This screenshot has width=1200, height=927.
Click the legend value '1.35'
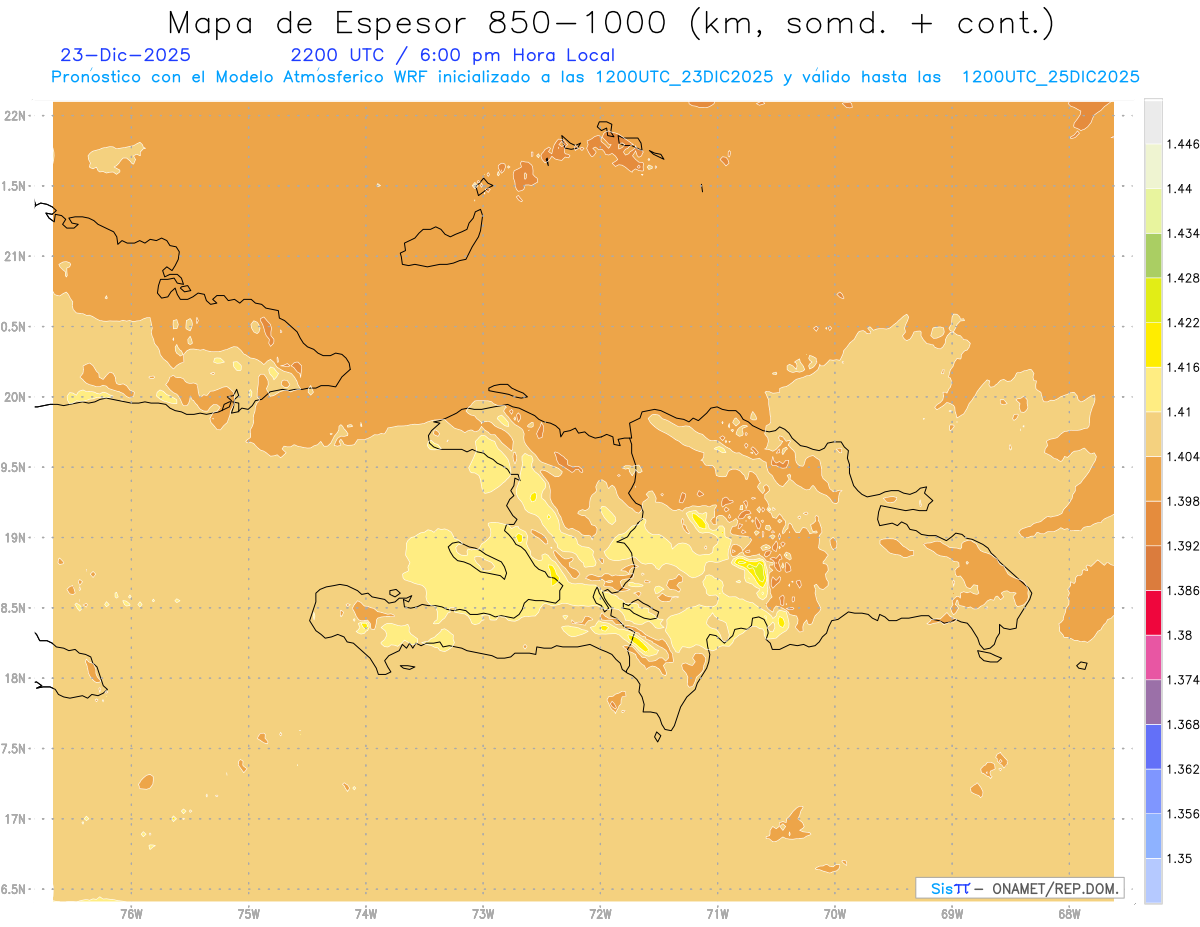pyautogui.click(x=1179, y=858)
